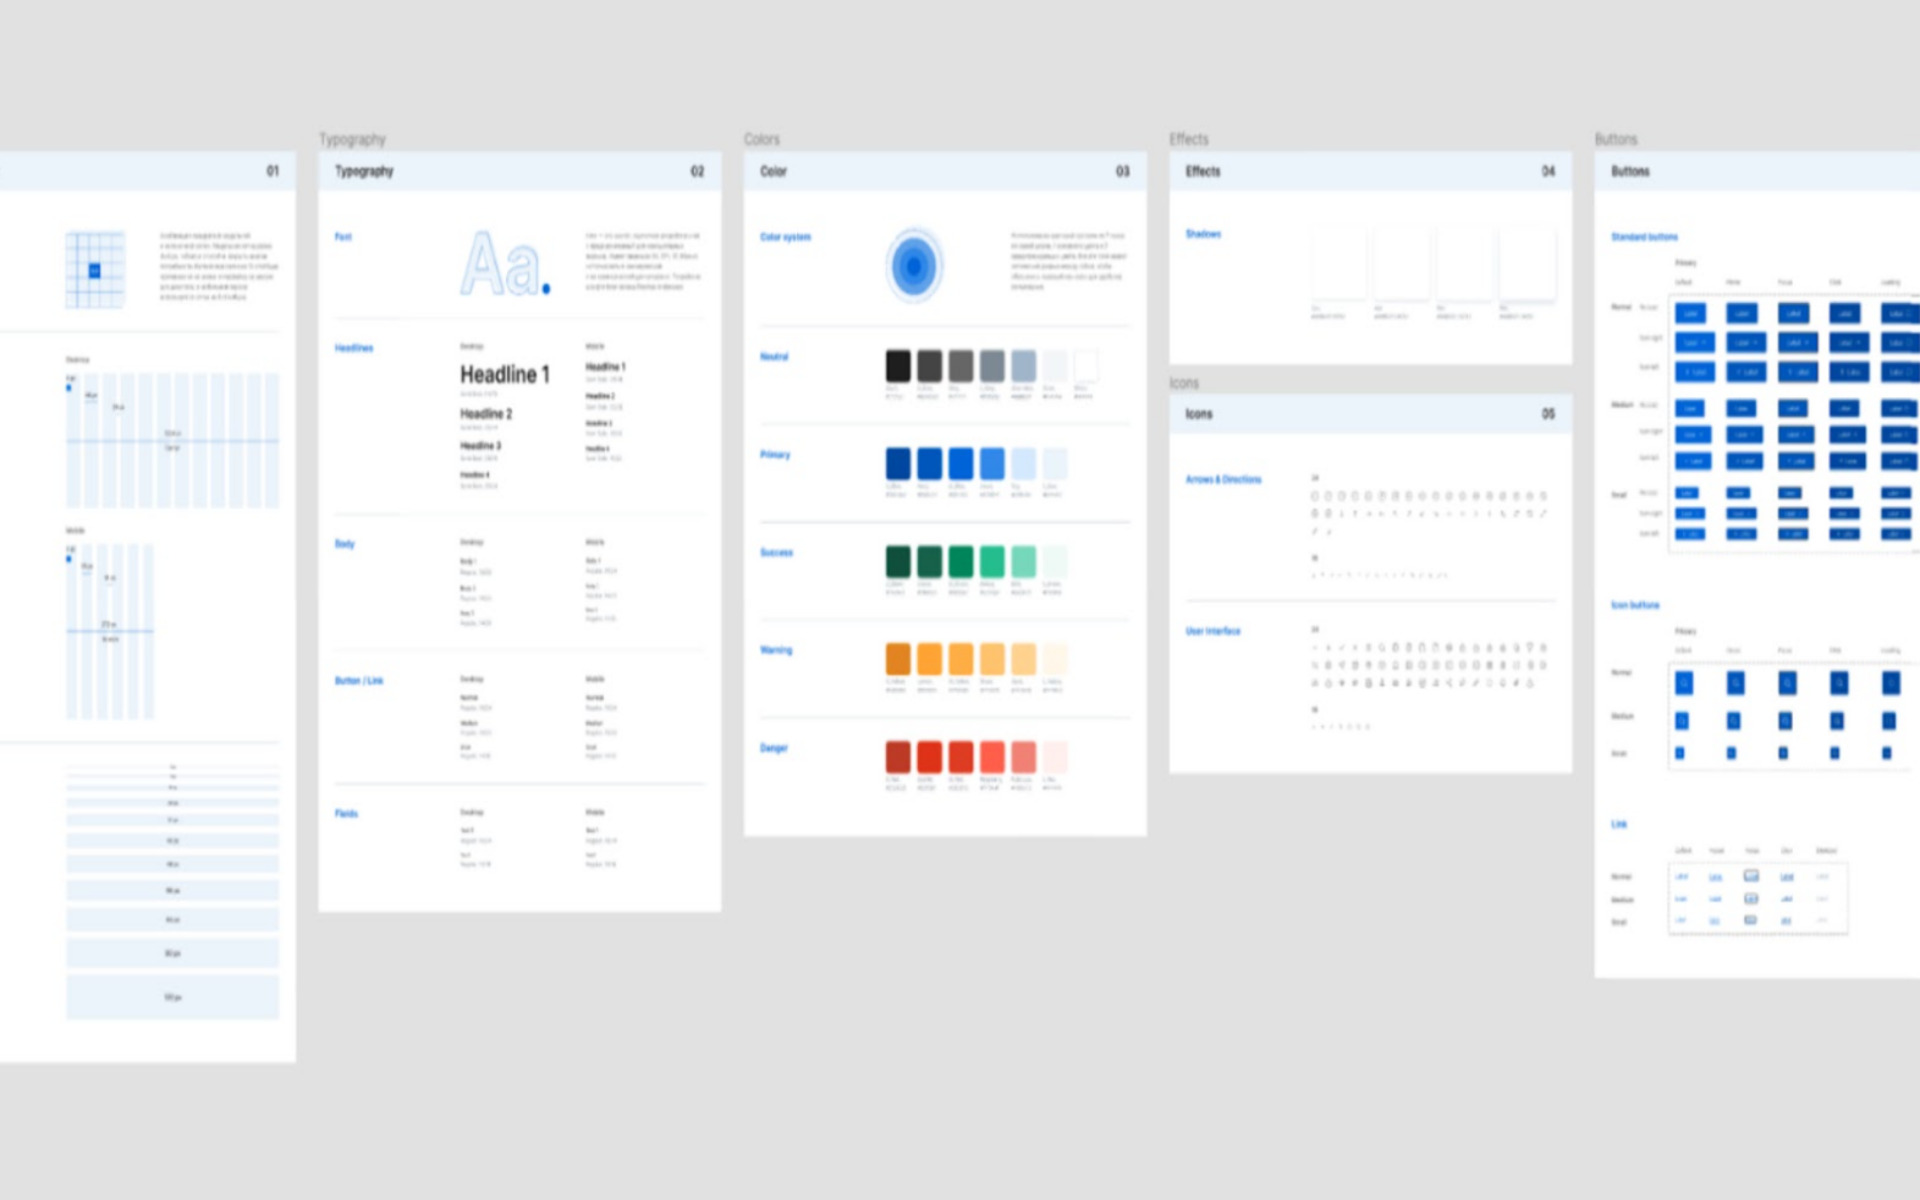Pick the darkest blue Primary swatch
Image resolution: width=1920 pixels, height=1200 pixels.
898,463
